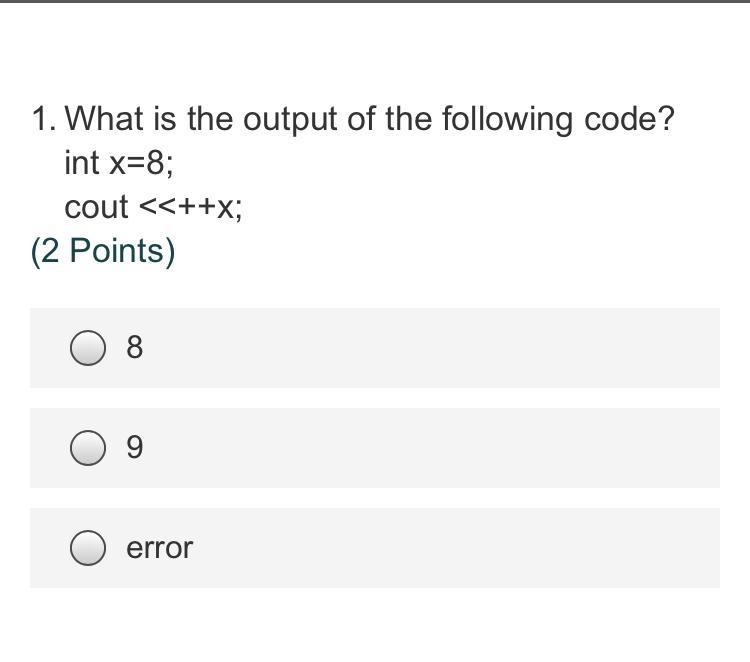Click the word "code?" in the question
Image resolution: width=750 pixels, height=662 pixels.
point(629,119)
